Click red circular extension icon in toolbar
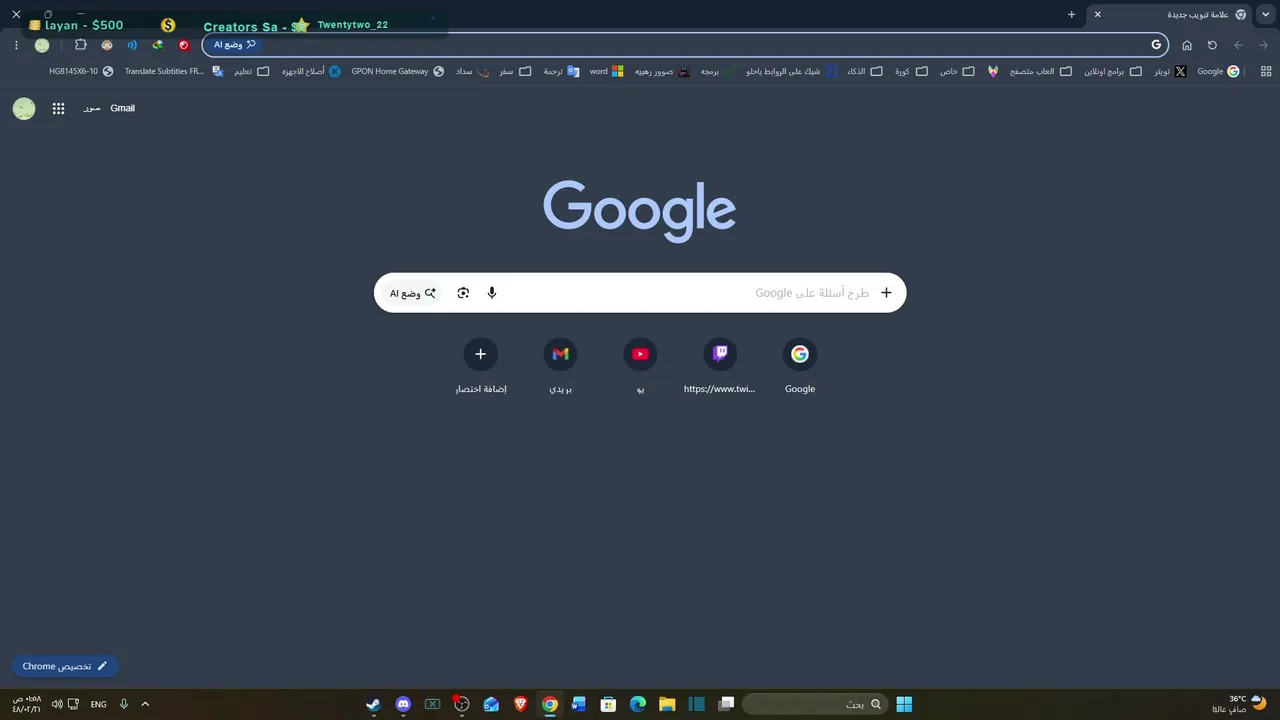1280x720 pixels. (x=184, y=45)
